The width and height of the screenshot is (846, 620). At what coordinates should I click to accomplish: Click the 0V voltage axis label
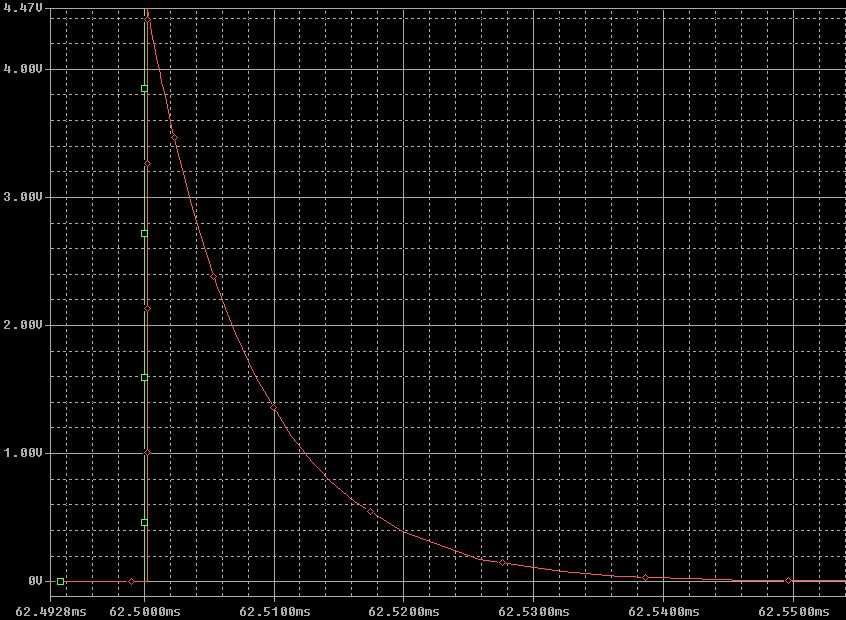coord(35,581)
